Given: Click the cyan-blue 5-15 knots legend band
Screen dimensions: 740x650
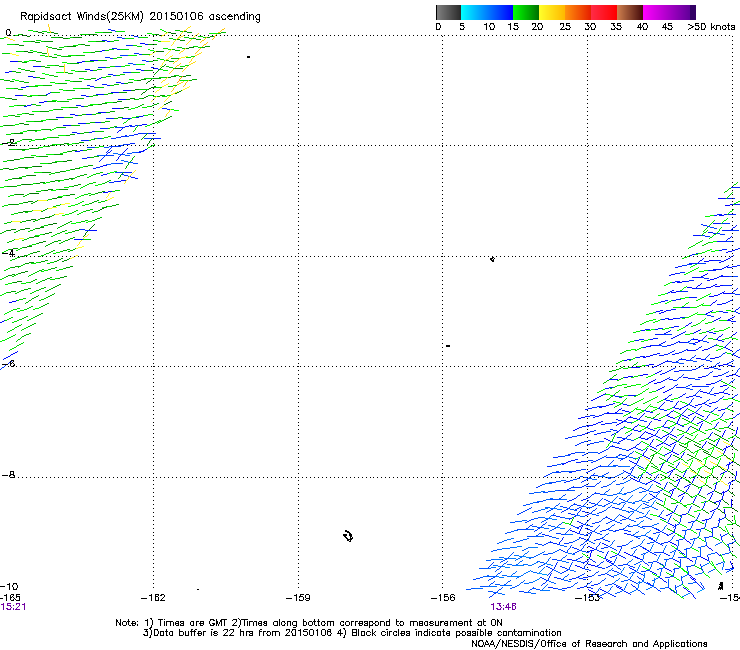Looking at the screenshot, I should tap(487, 12).
